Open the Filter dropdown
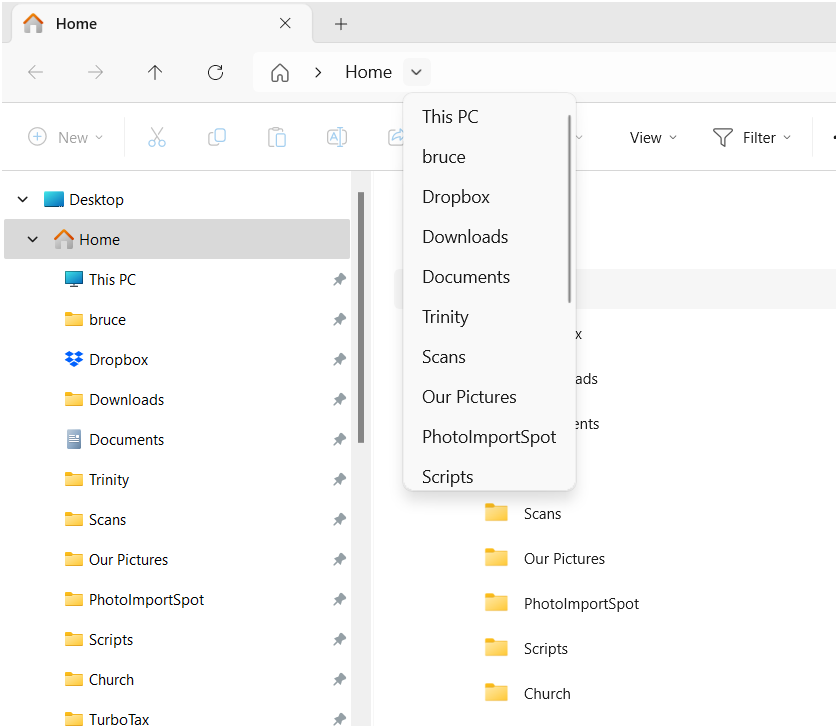 point(752,137)
